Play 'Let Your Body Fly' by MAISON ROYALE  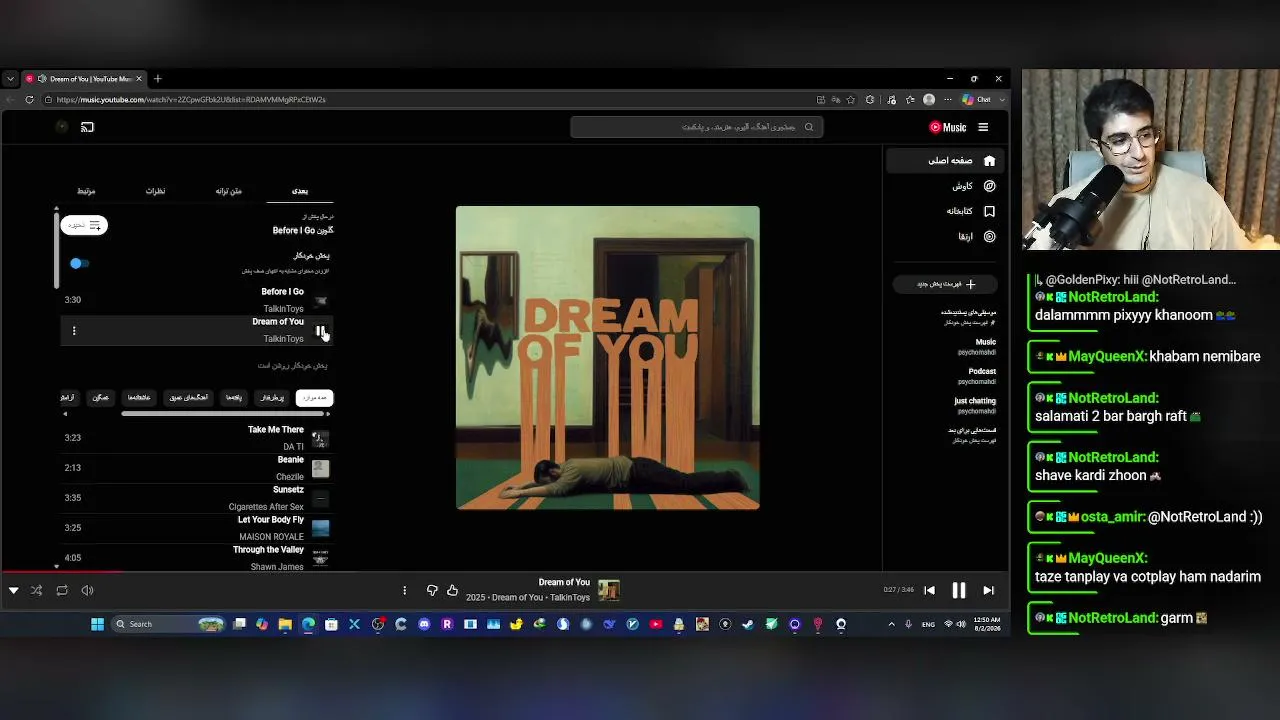coord(197,528)
